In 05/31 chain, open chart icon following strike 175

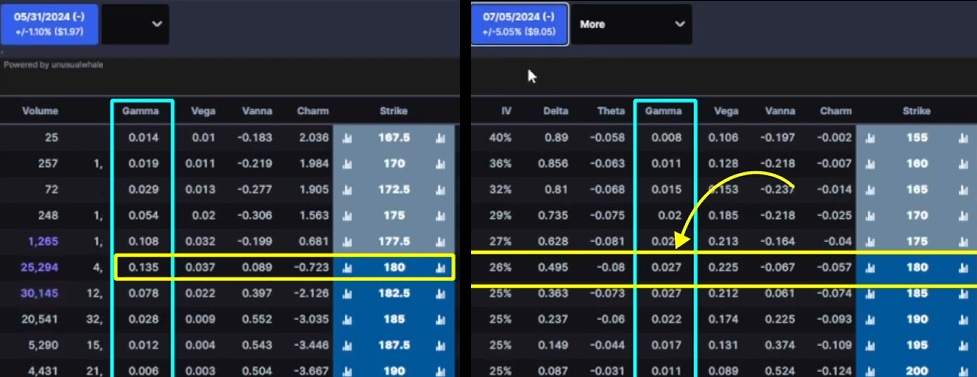point(441,216)
